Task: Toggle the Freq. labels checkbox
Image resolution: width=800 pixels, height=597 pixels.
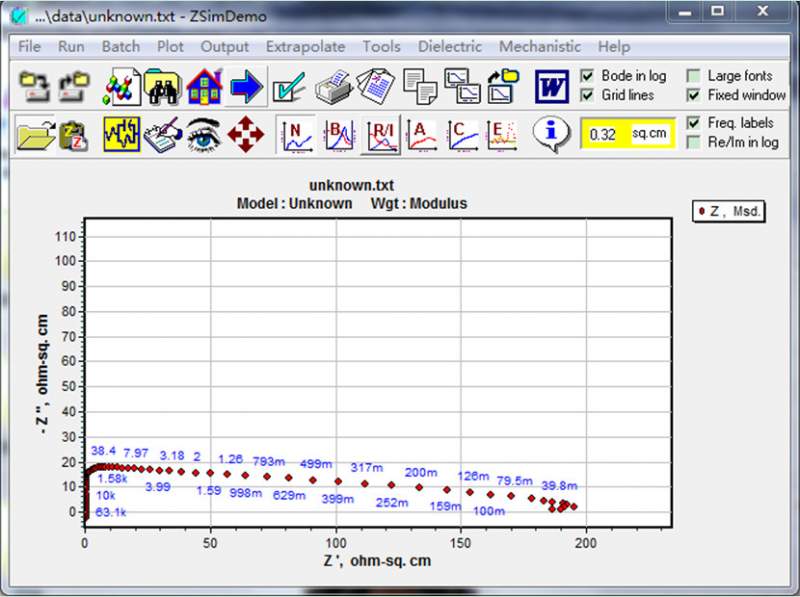Action: click(x=693, y=123)
